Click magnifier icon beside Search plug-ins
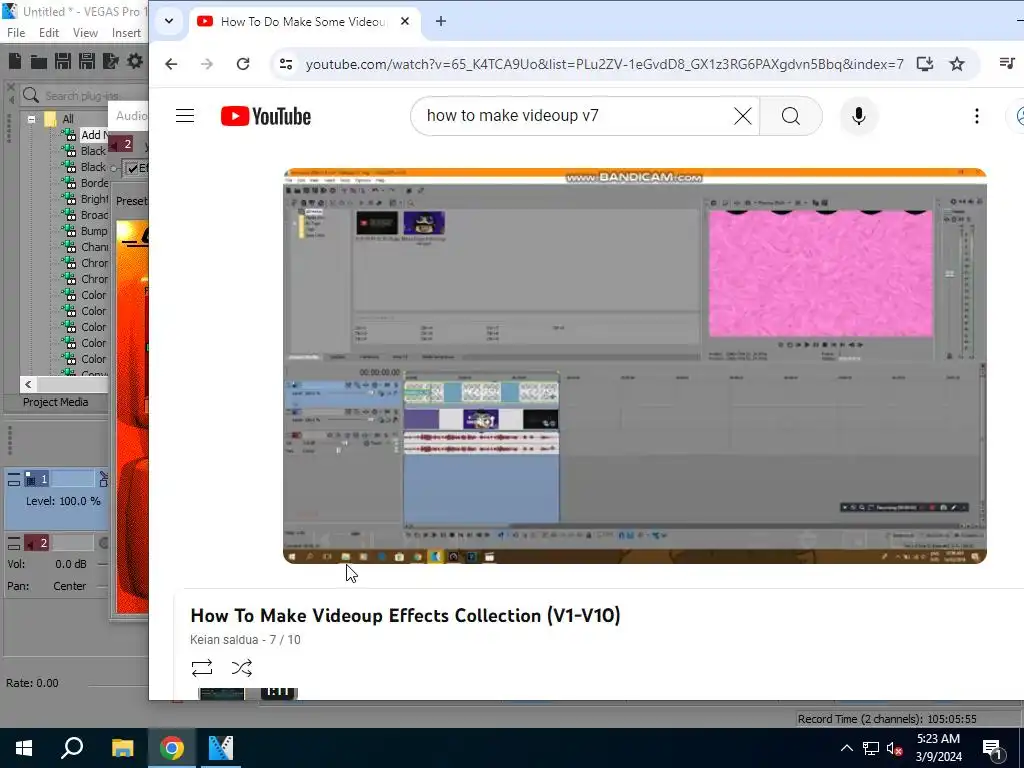 (31, 95)
